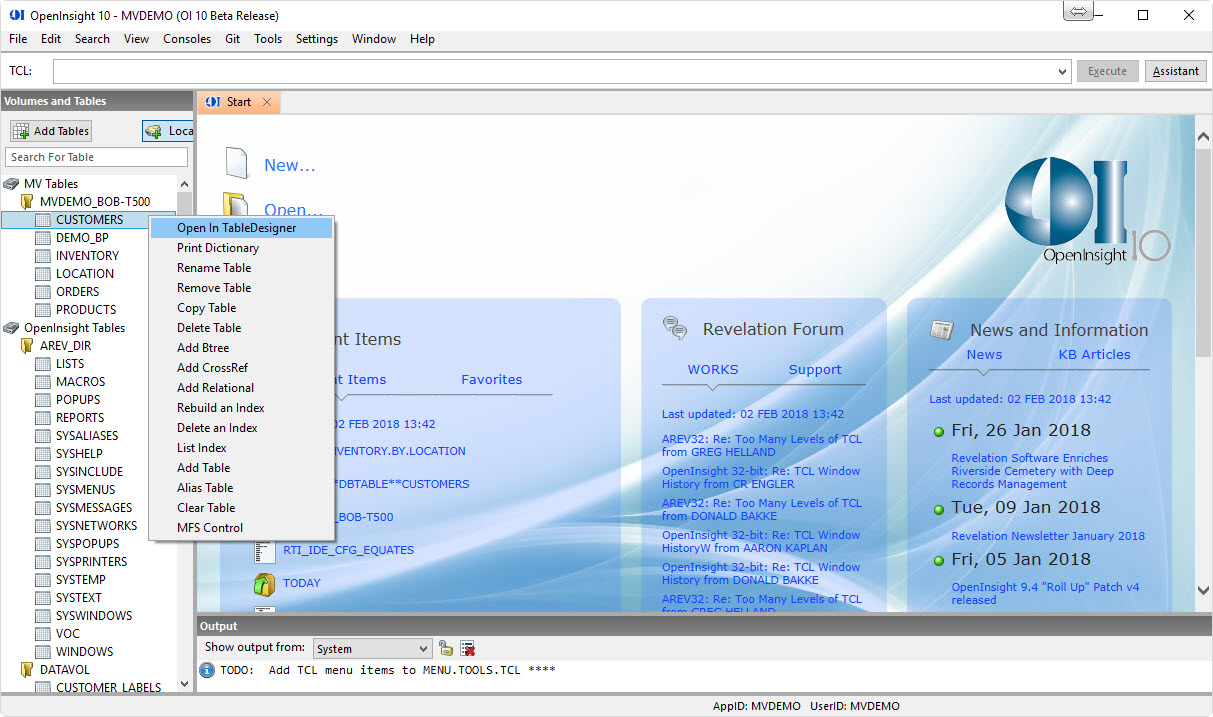
Task: Open the Settings menu
Action: click(x=317, y=39)
